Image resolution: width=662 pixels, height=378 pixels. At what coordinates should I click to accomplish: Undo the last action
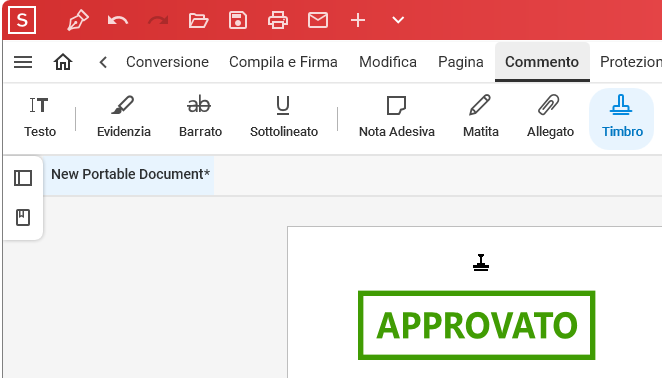[118, 20]
